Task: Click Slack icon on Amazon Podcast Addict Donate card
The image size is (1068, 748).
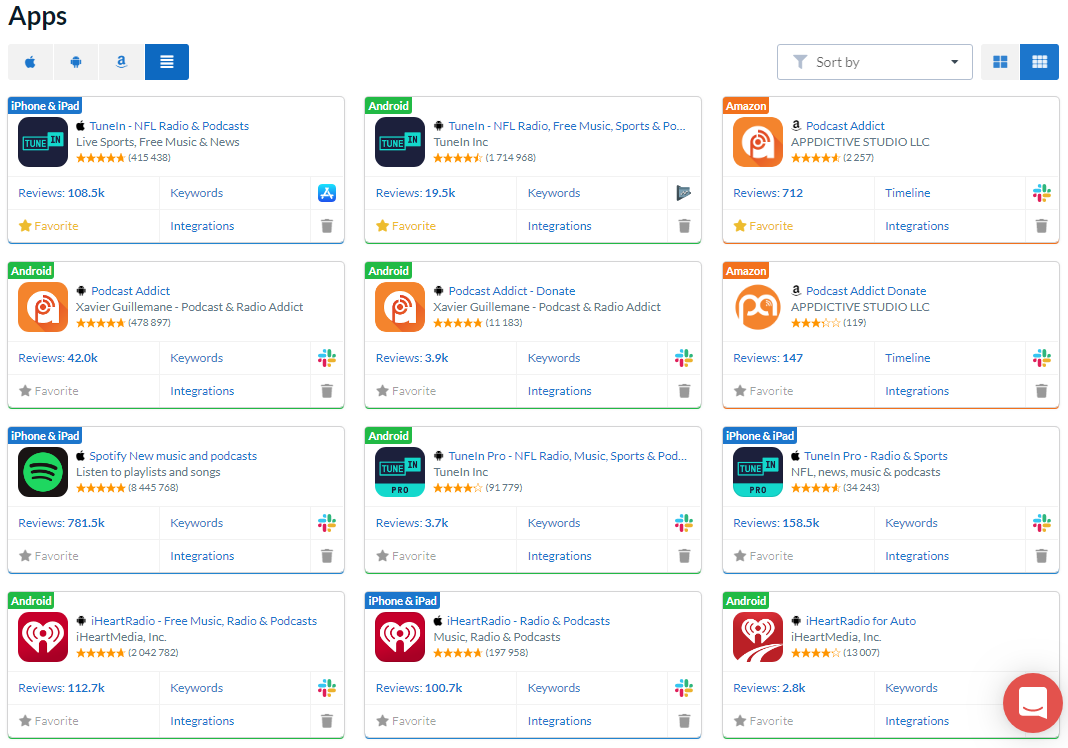Action: pyautogui.click(x=1041, y=358)
